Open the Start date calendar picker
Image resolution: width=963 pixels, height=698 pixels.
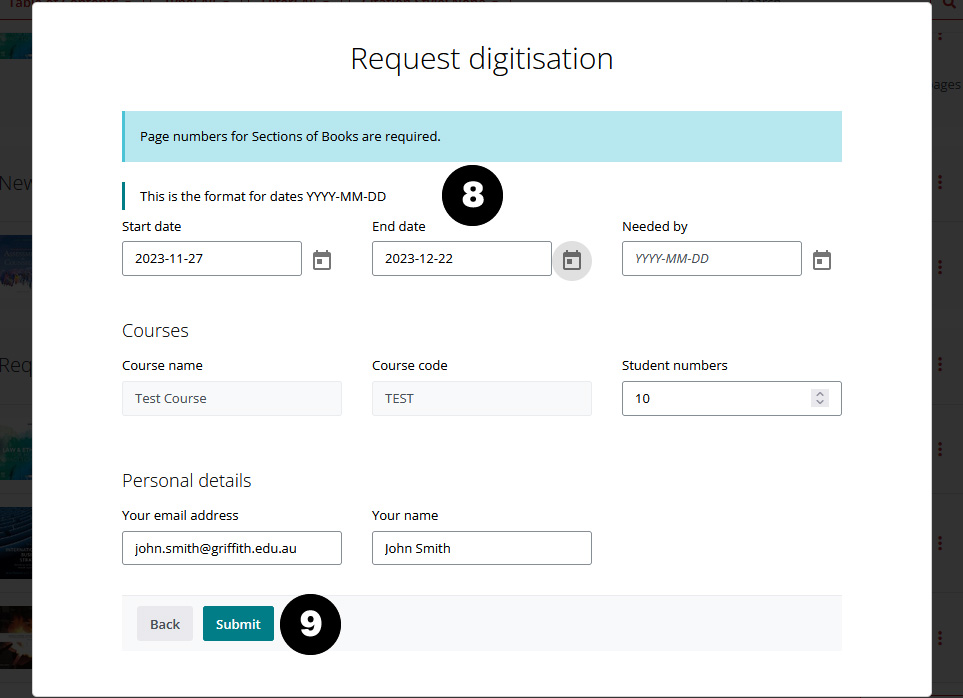point(321,260)
